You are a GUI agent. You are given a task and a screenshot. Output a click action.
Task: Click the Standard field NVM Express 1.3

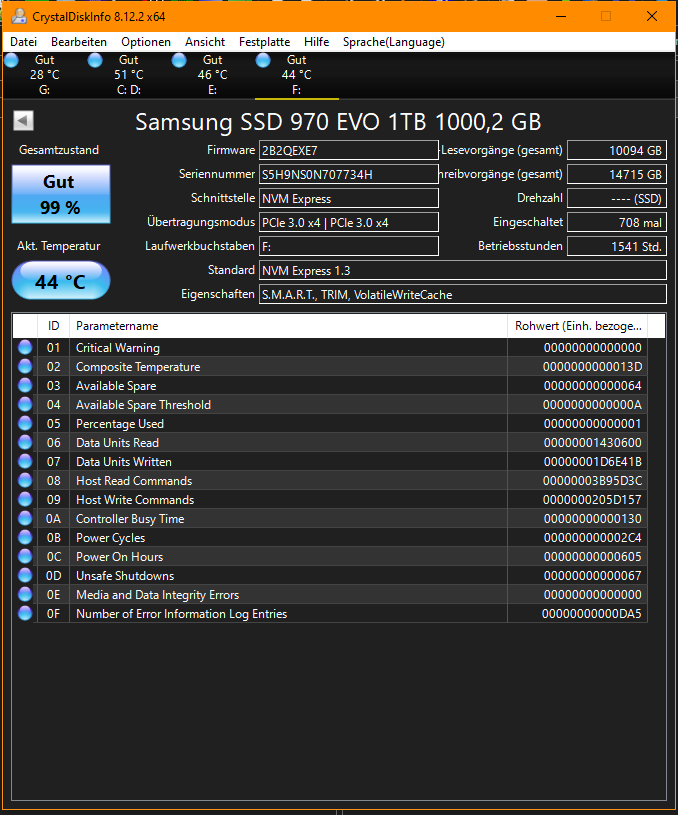click(463, 270)
